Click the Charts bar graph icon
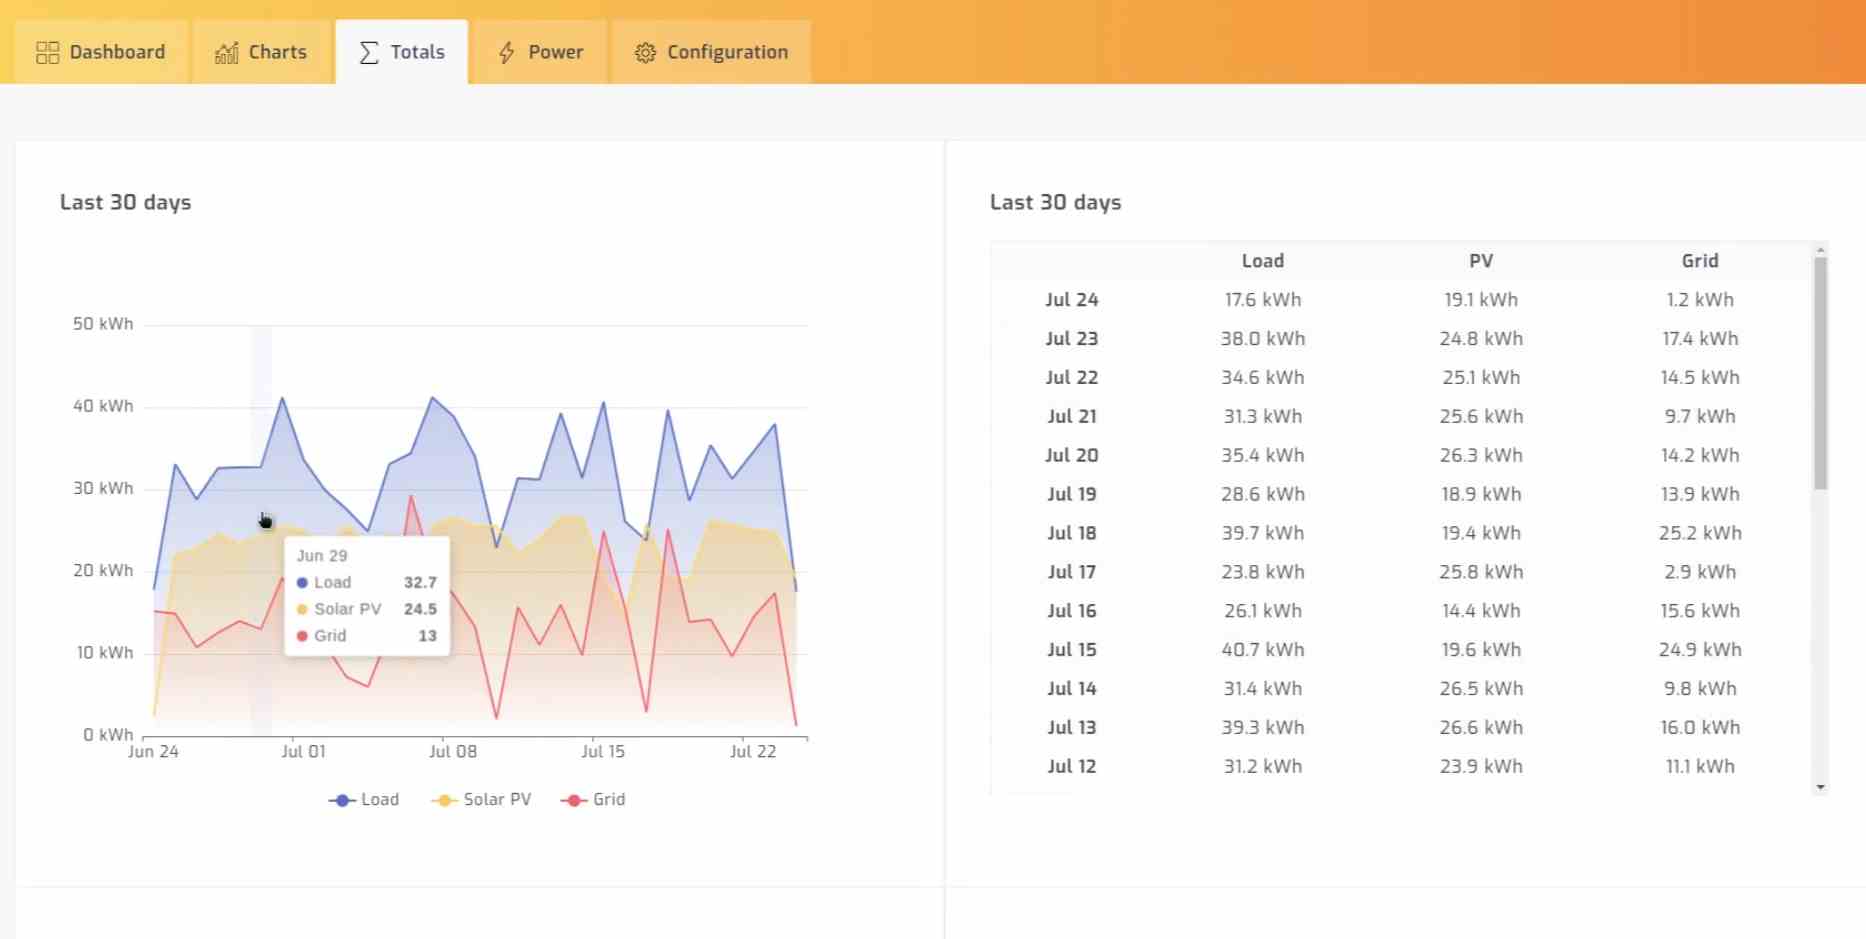 point(227,53)
